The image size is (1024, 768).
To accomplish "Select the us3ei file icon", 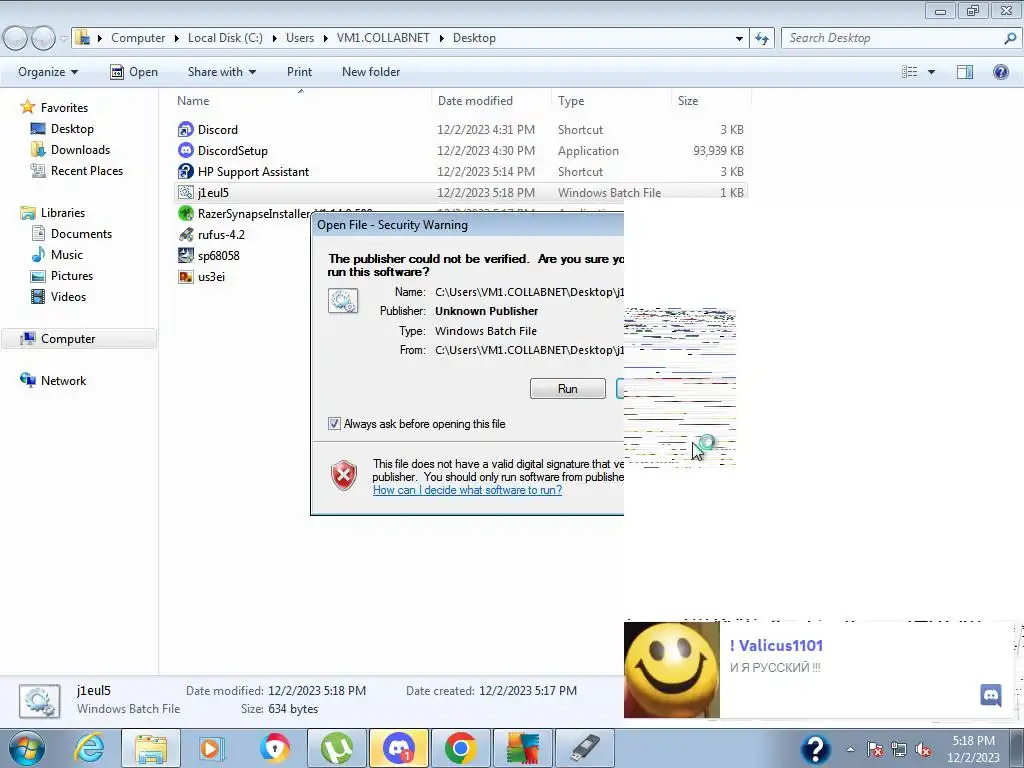I will point(185,276).
